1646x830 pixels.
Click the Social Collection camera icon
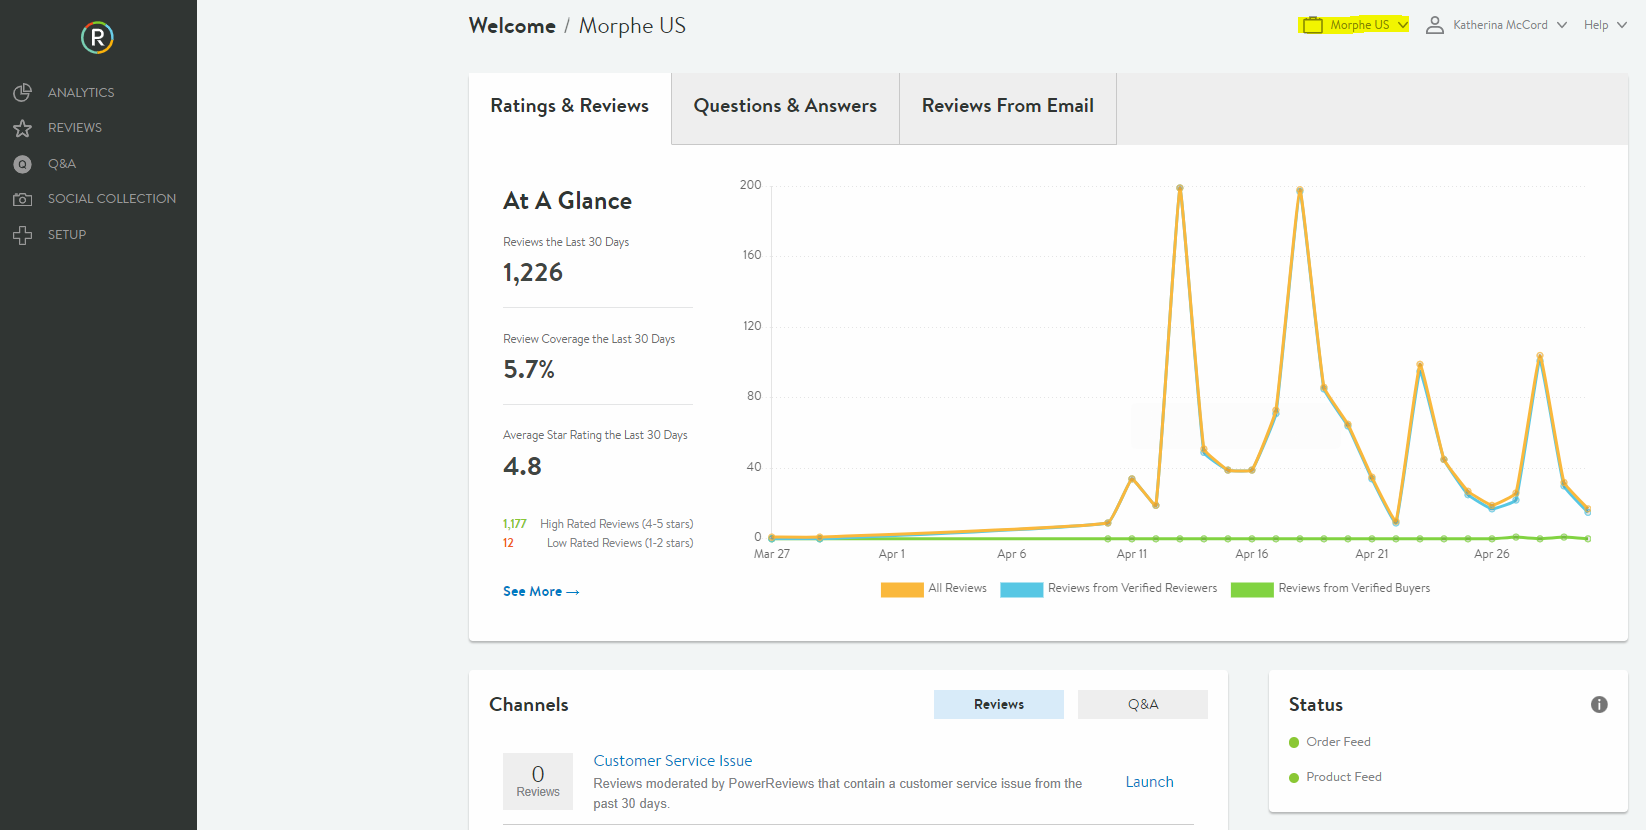22,199
